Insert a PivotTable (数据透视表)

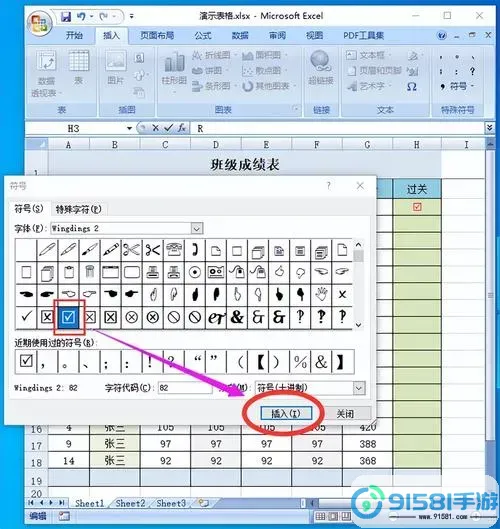click(46, 73)
